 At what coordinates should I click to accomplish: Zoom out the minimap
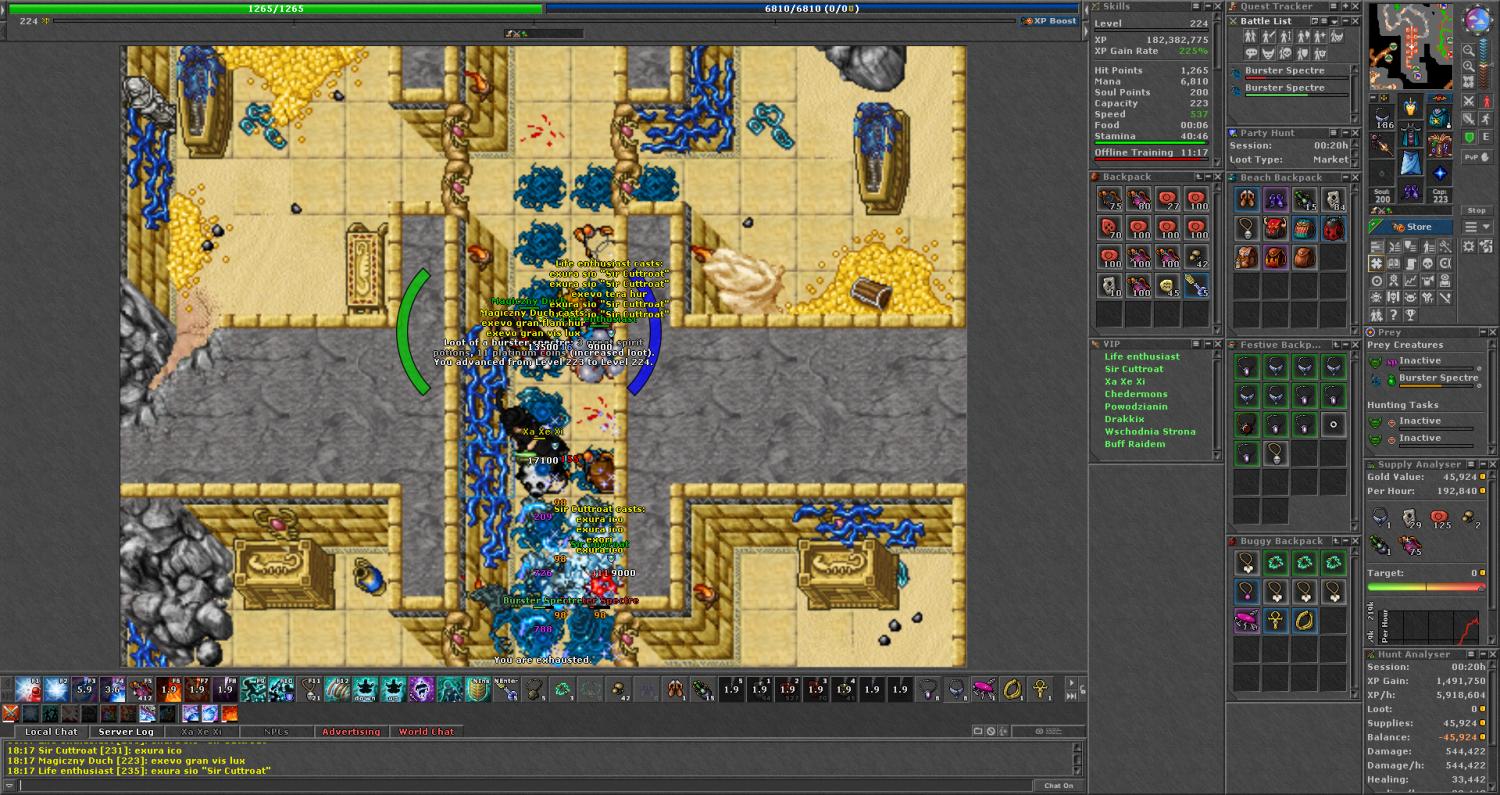pos(1469,51)
